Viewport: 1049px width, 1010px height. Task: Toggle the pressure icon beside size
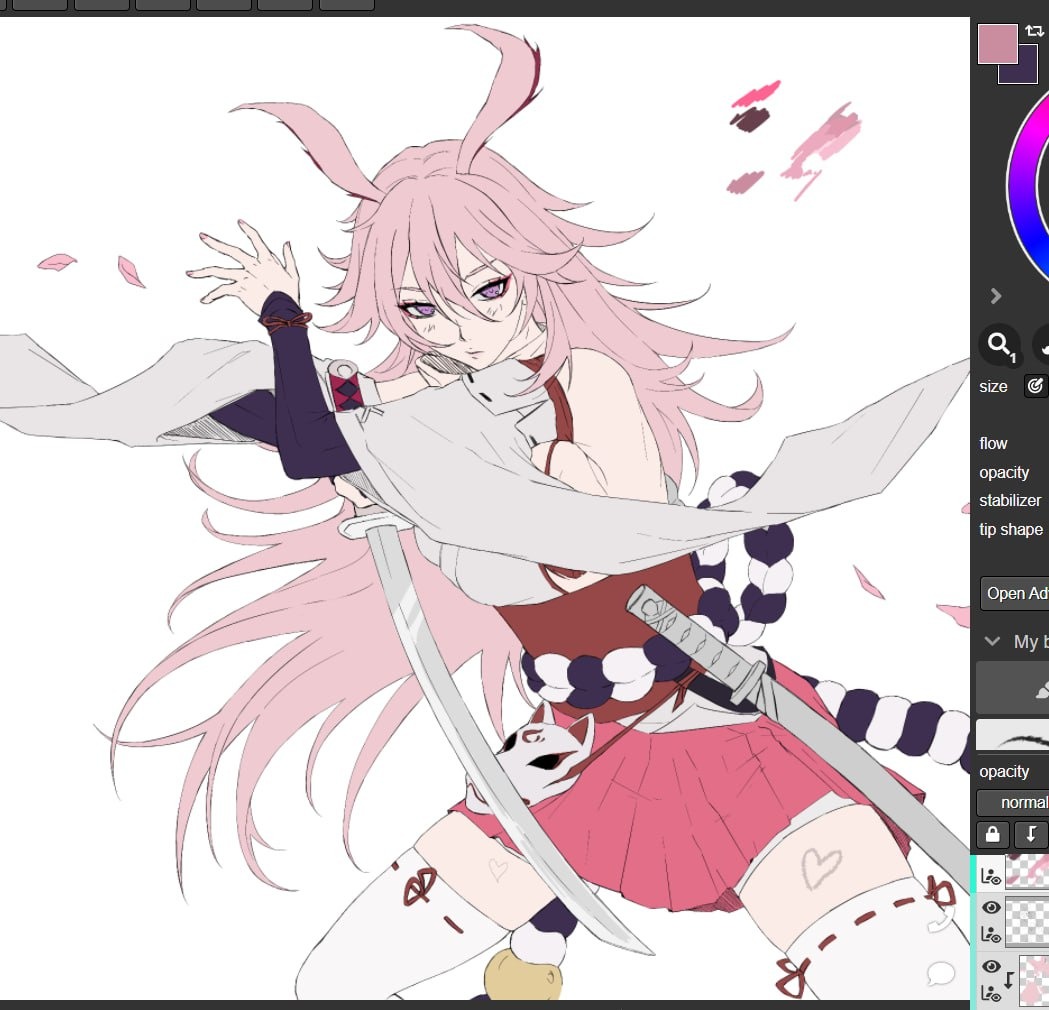point(1035,386)
